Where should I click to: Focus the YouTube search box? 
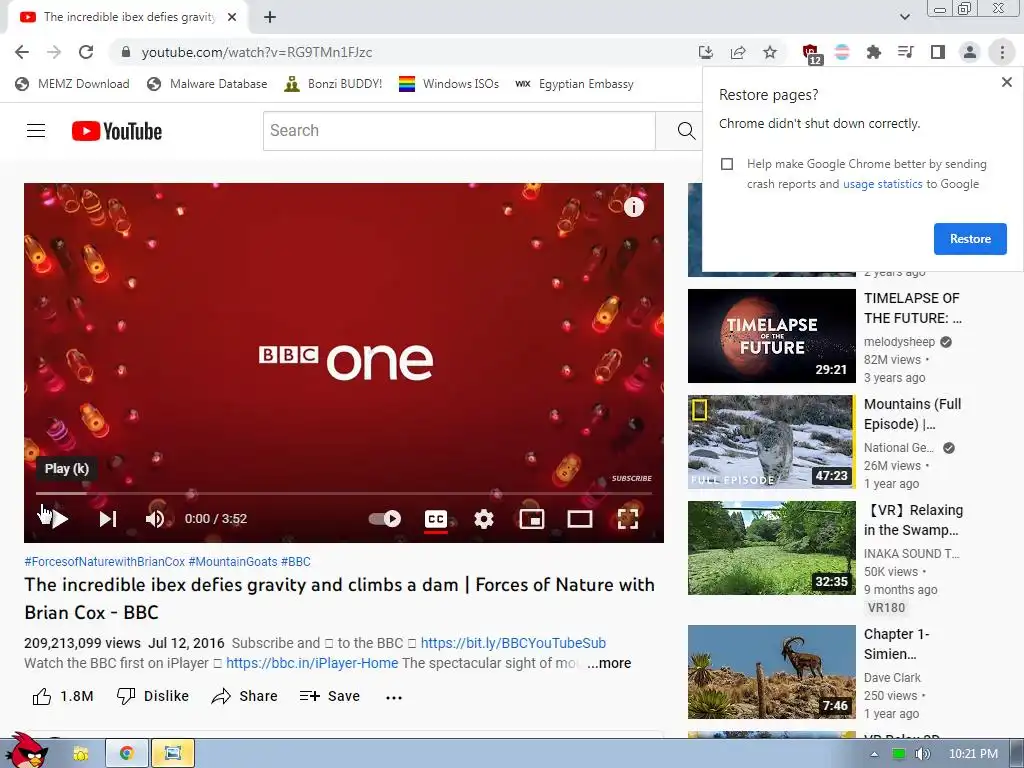[459, 131]
